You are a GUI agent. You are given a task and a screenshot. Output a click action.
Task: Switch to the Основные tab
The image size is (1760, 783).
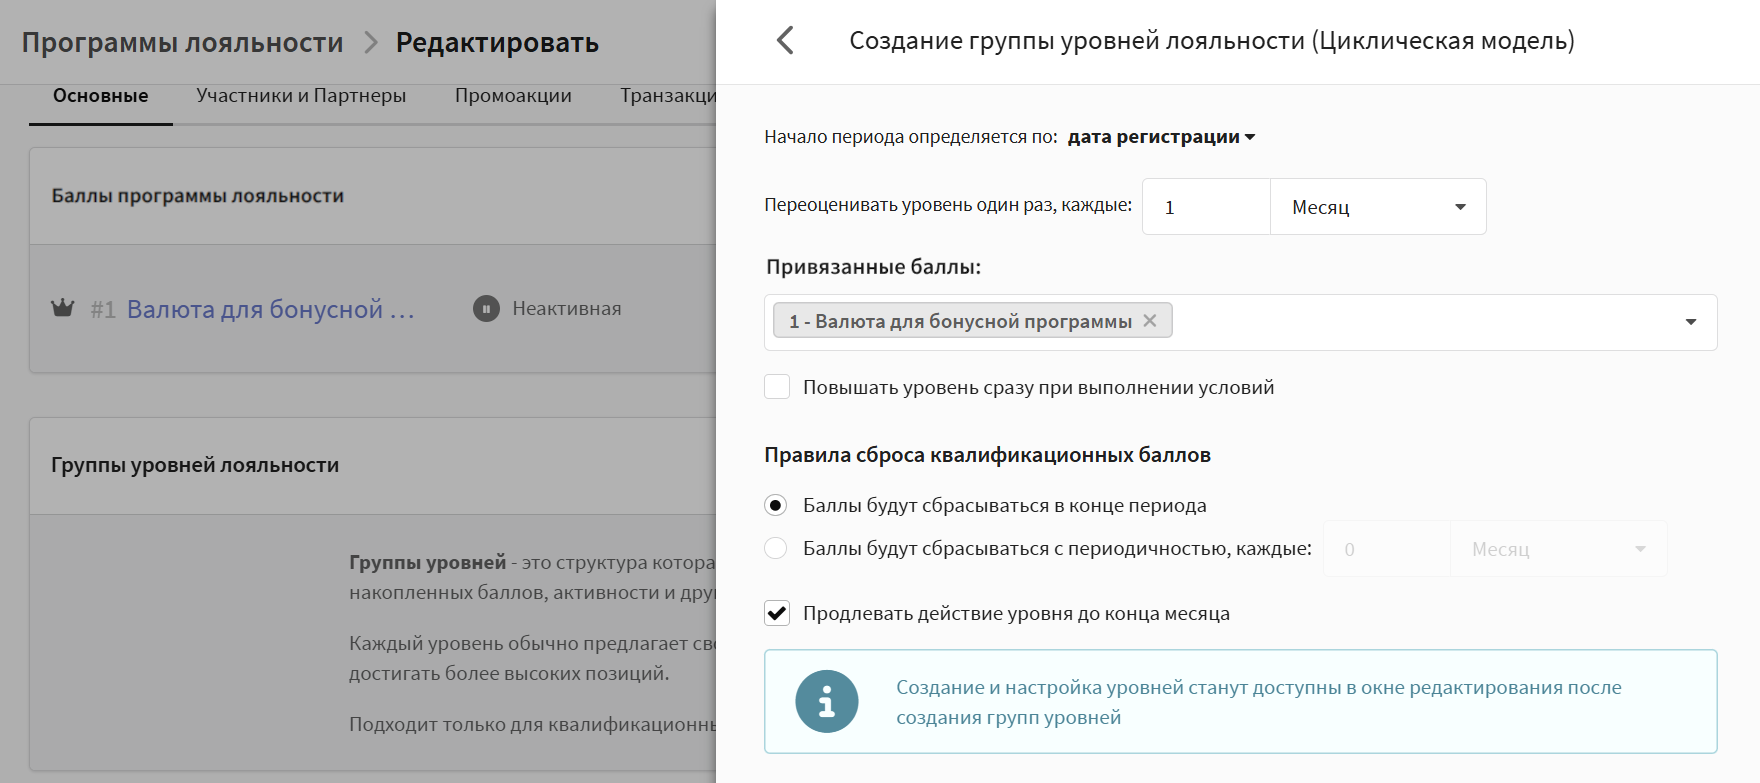click(x=100, y=96)
